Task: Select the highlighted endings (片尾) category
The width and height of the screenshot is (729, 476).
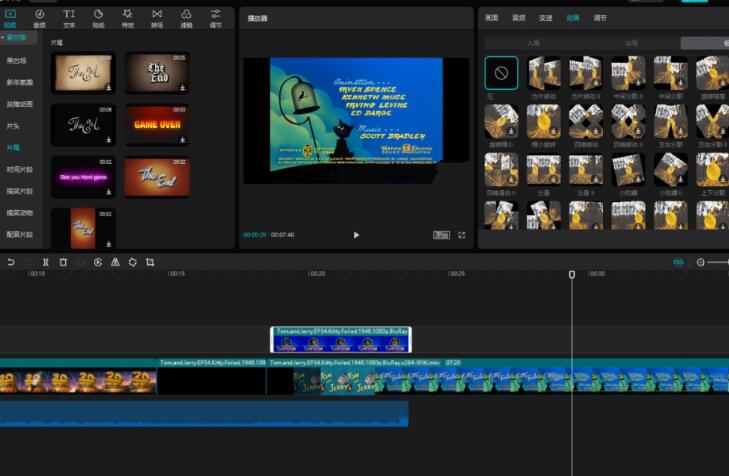Action: pos(13,148)
